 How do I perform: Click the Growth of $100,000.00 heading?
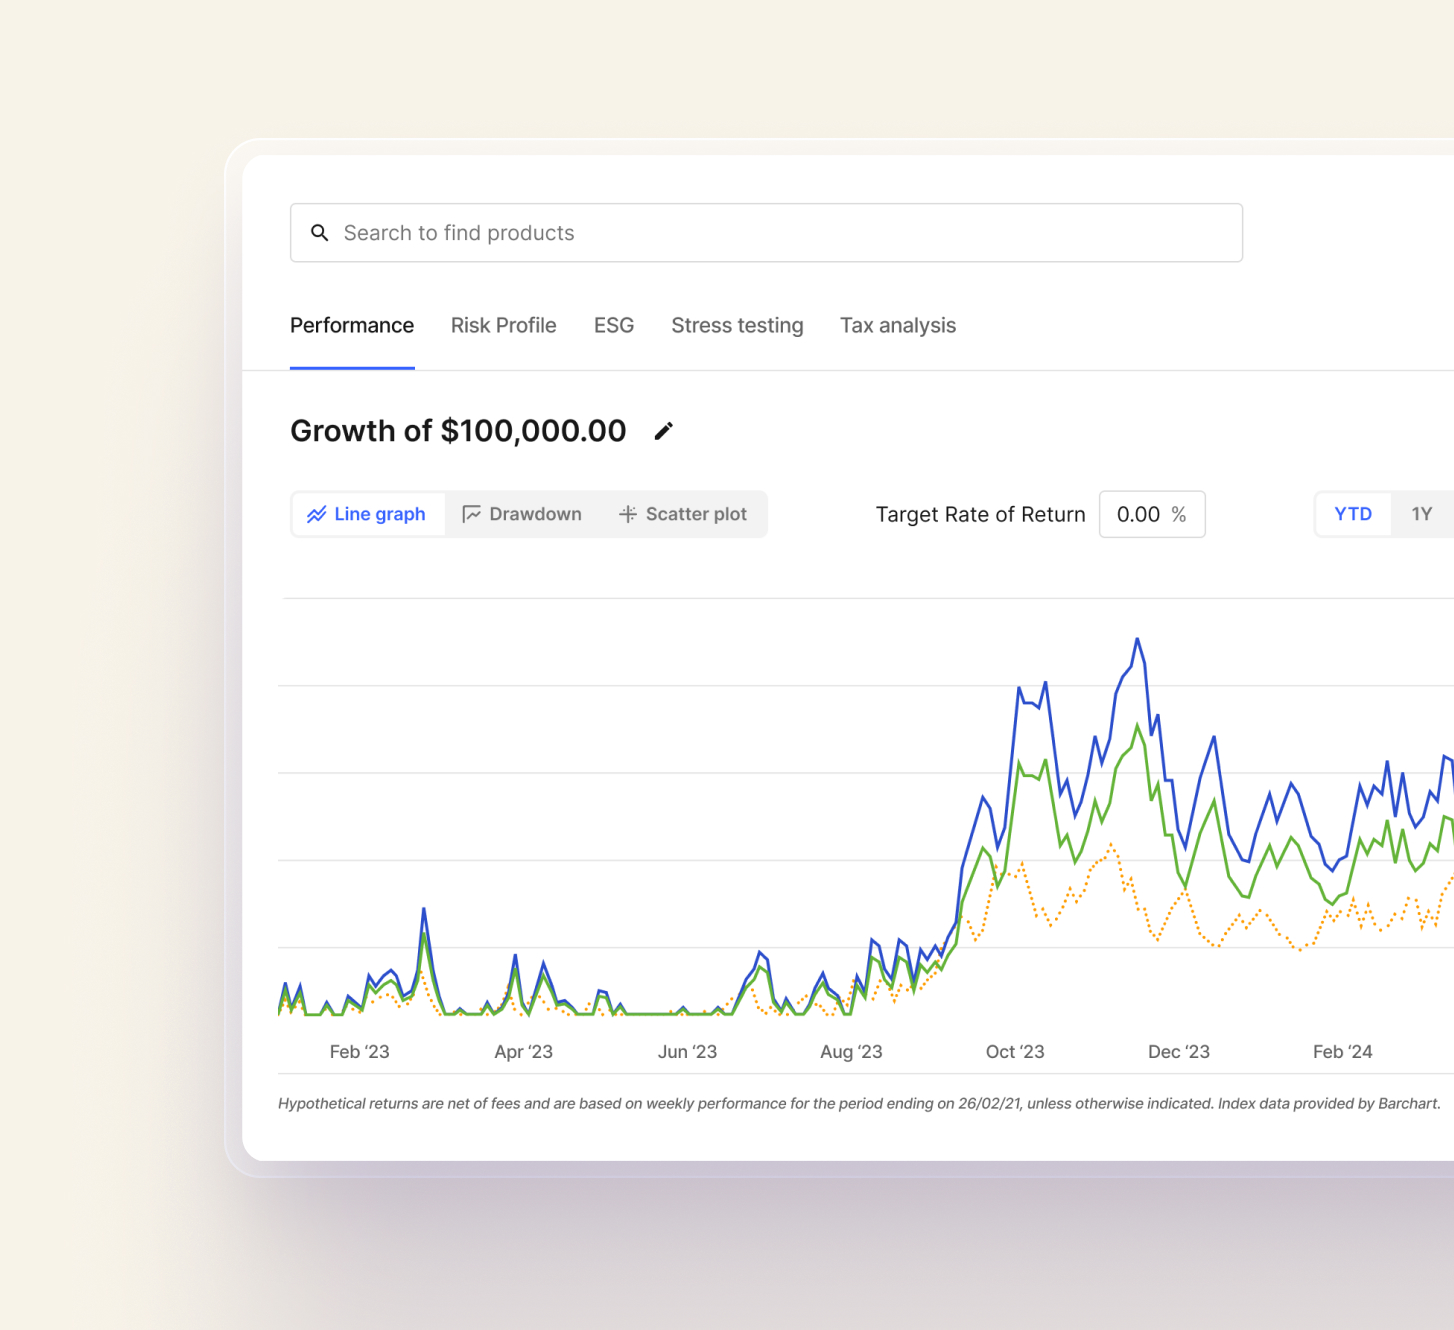click(458, 431)
